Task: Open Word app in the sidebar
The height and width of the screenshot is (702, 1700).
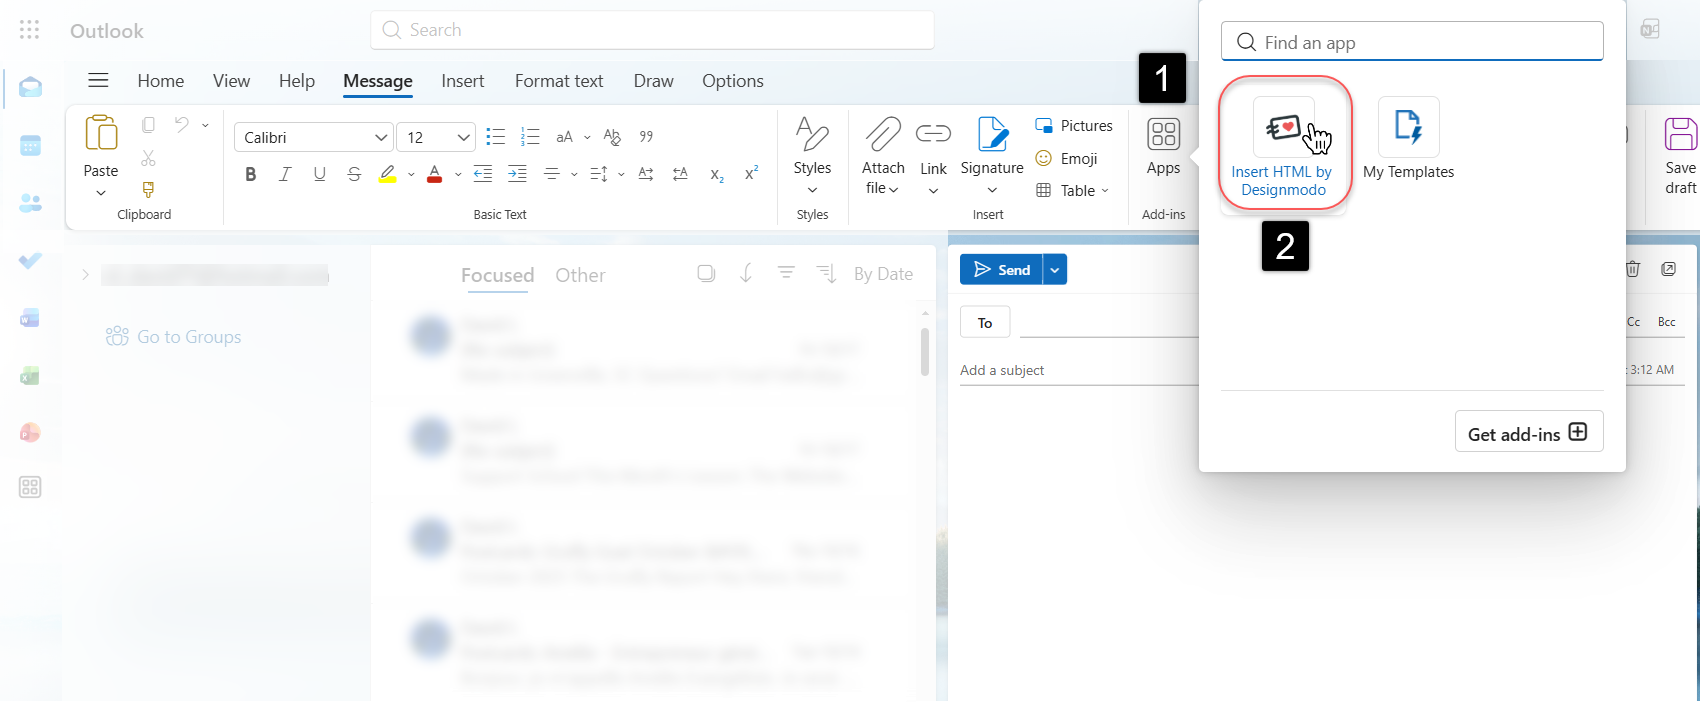Action: click(x=30, y=318)
